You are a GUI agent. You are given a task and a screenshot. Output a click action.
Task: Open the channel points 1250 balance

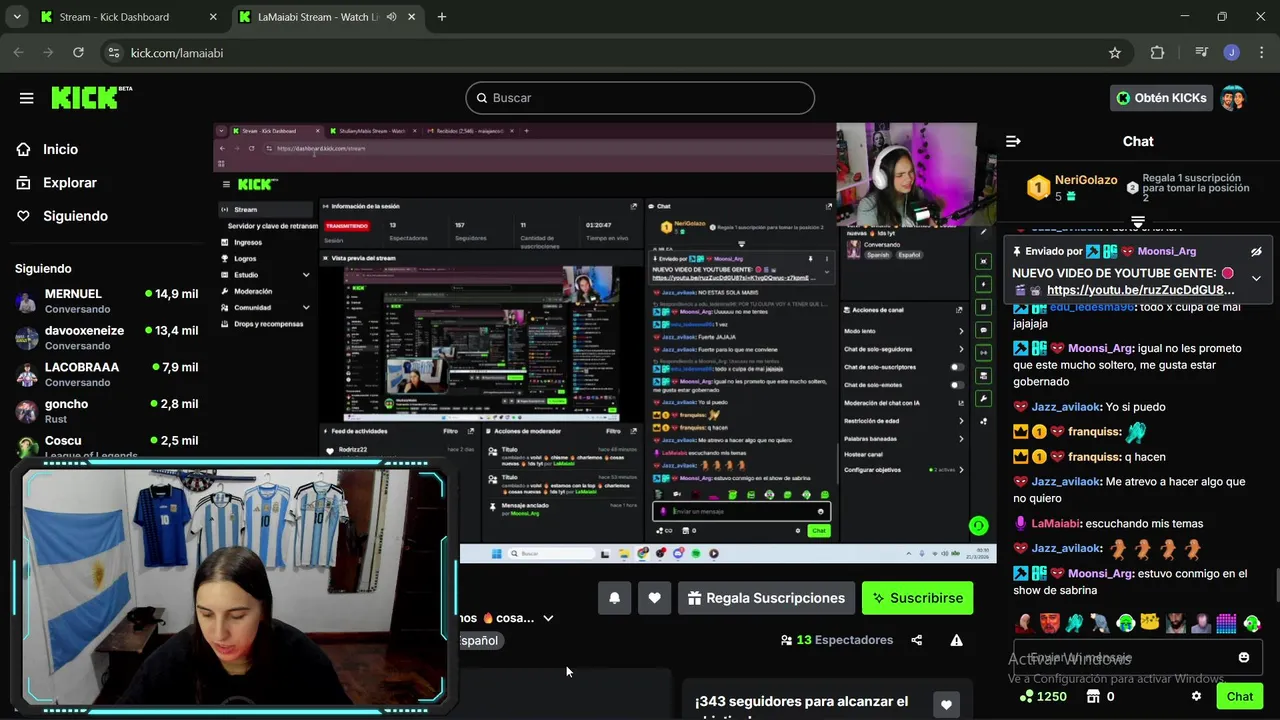click(1043, 696)
